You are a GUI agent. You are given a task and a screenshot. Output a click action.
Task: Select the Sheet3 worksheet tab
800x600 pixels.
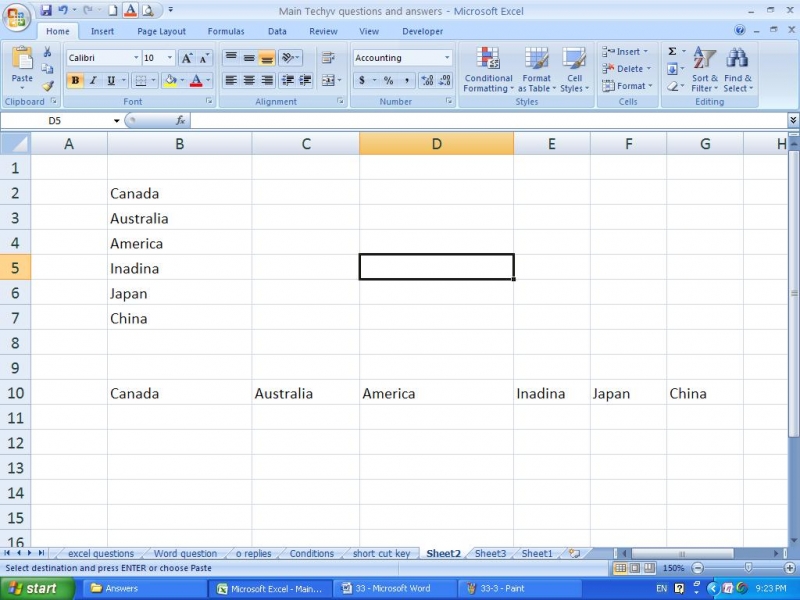[490, 553]
